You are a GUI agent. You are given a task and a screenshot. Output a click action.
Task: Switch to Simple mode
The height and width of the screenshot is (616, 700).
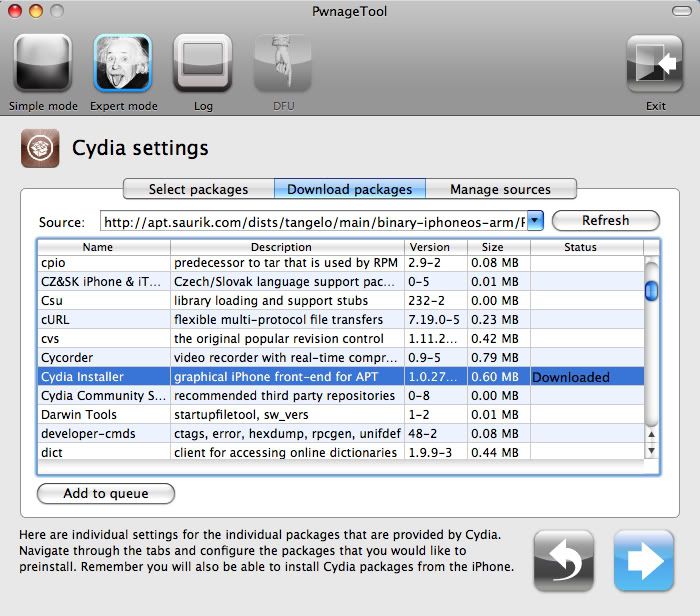(43, 63)
